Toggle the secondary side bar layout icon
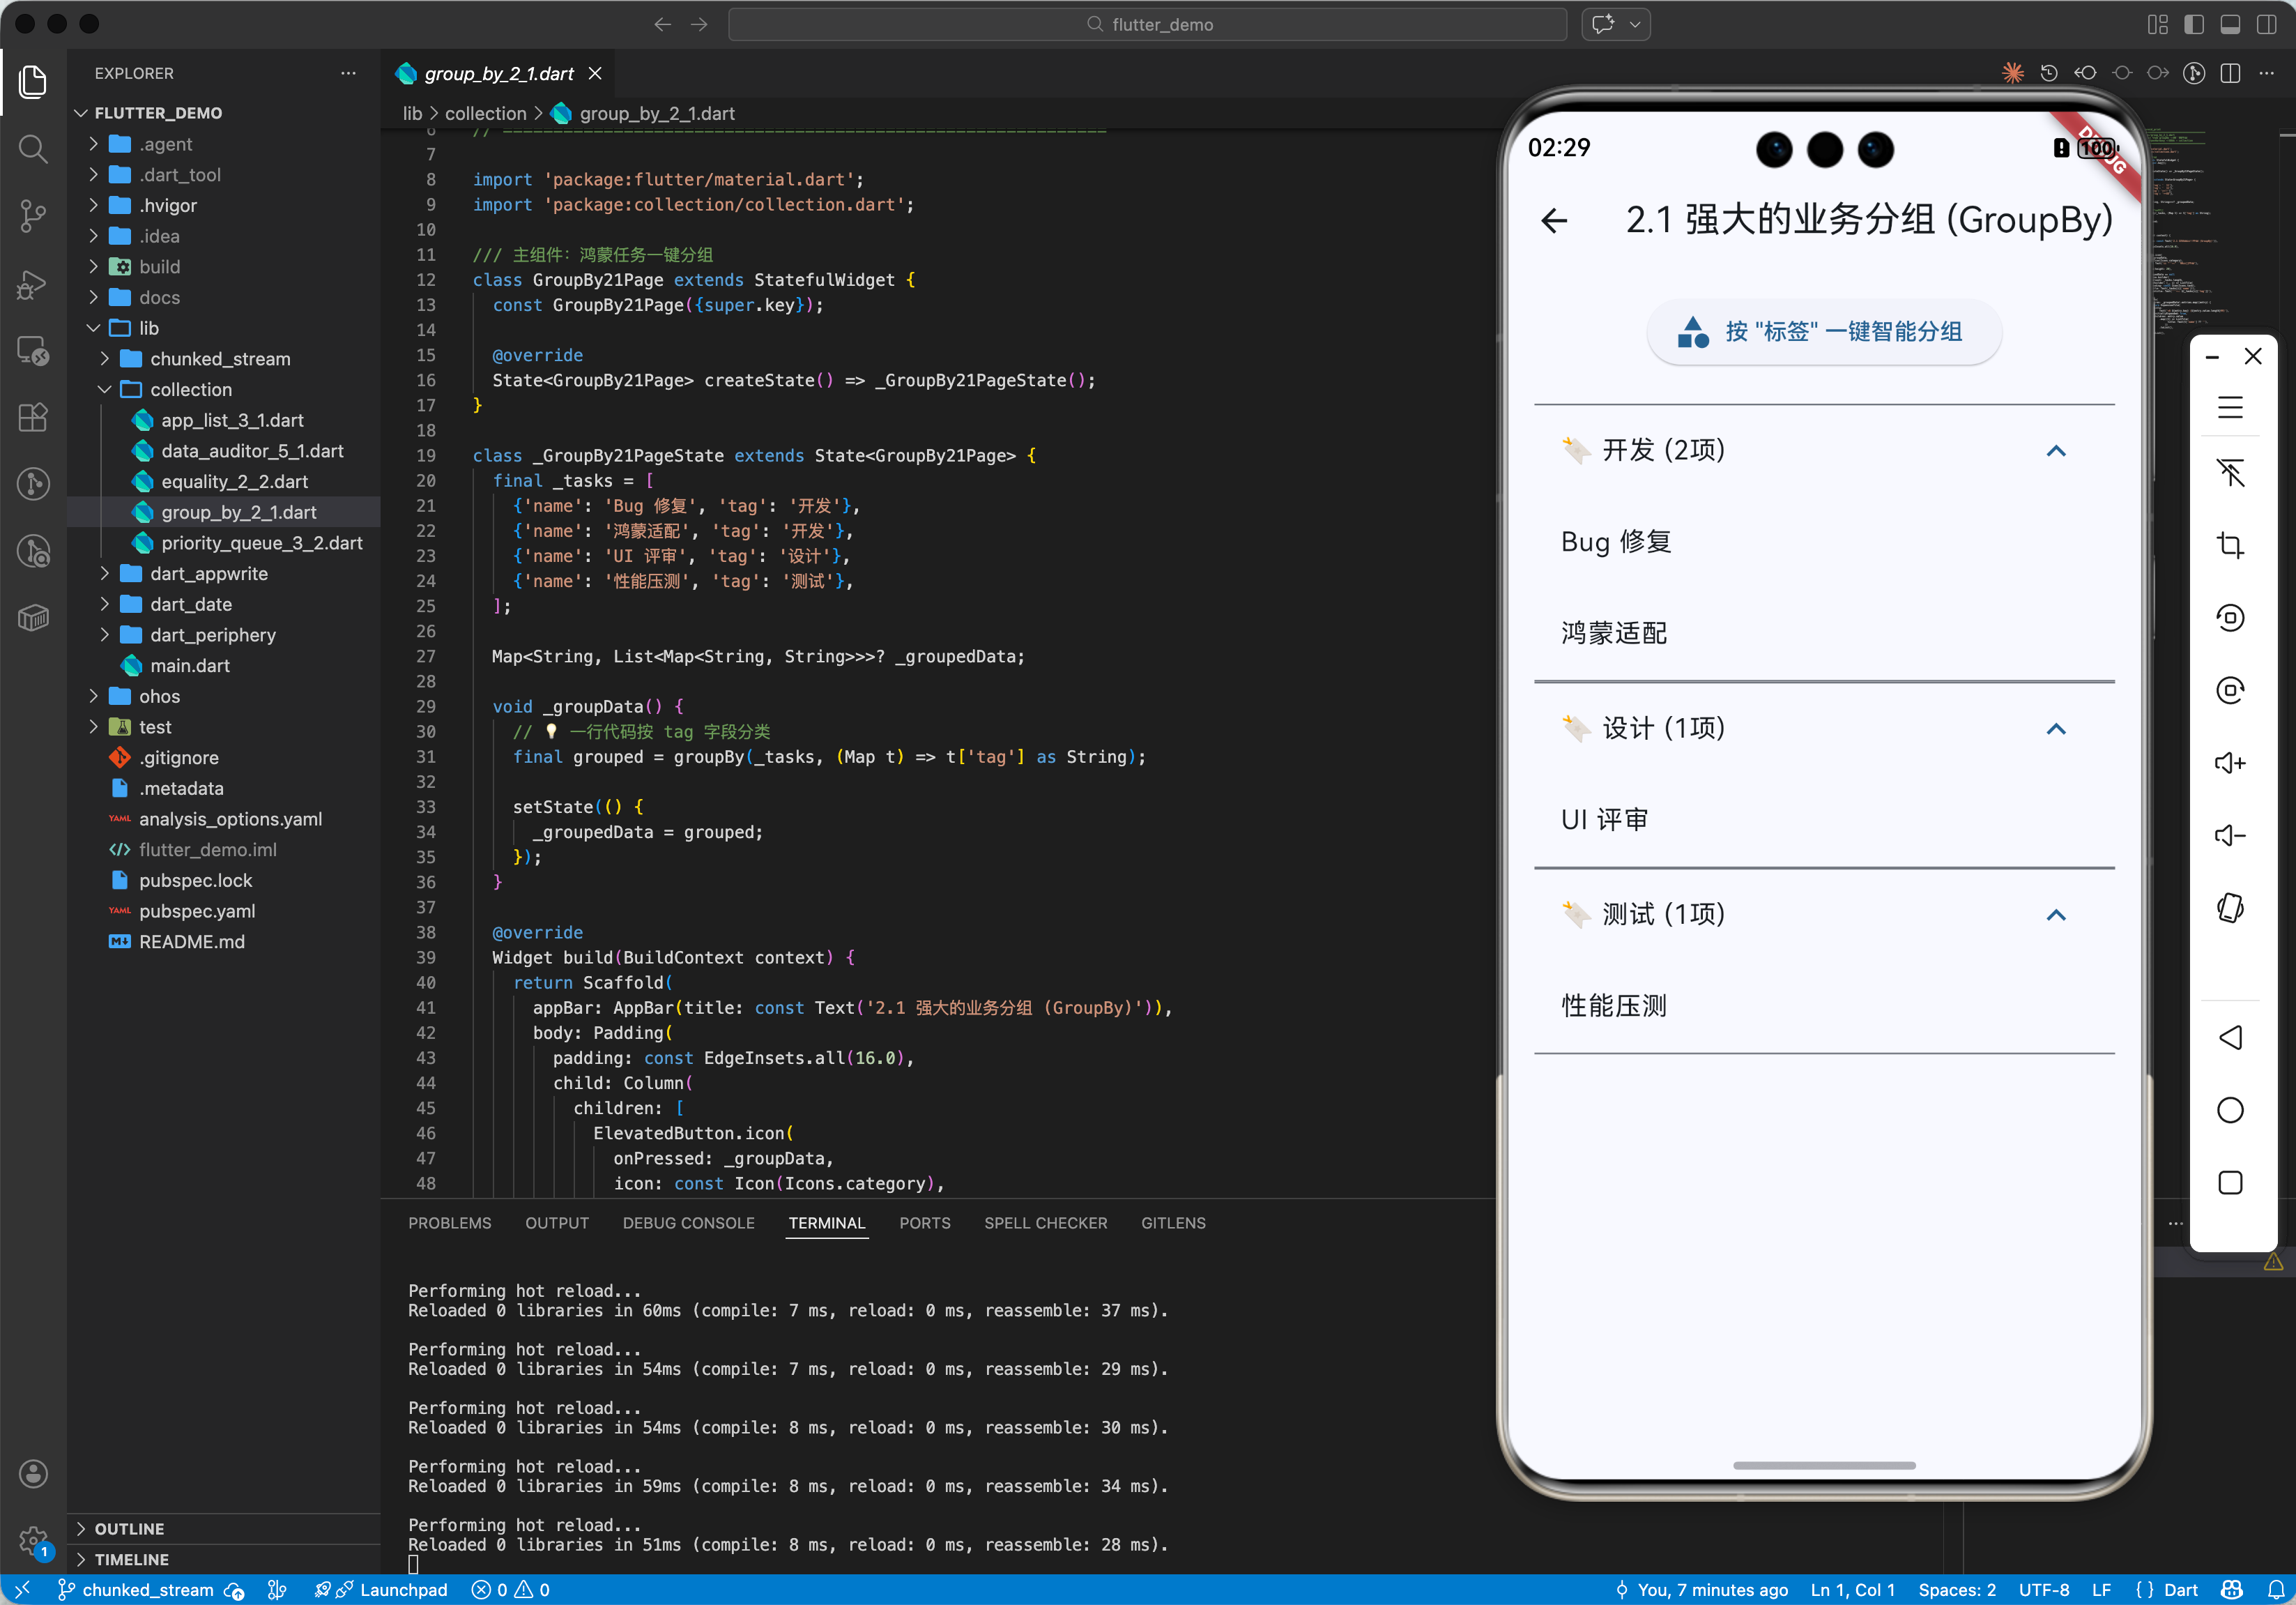Screen dimensions: 2296x1605 (x=2265, y=24)
